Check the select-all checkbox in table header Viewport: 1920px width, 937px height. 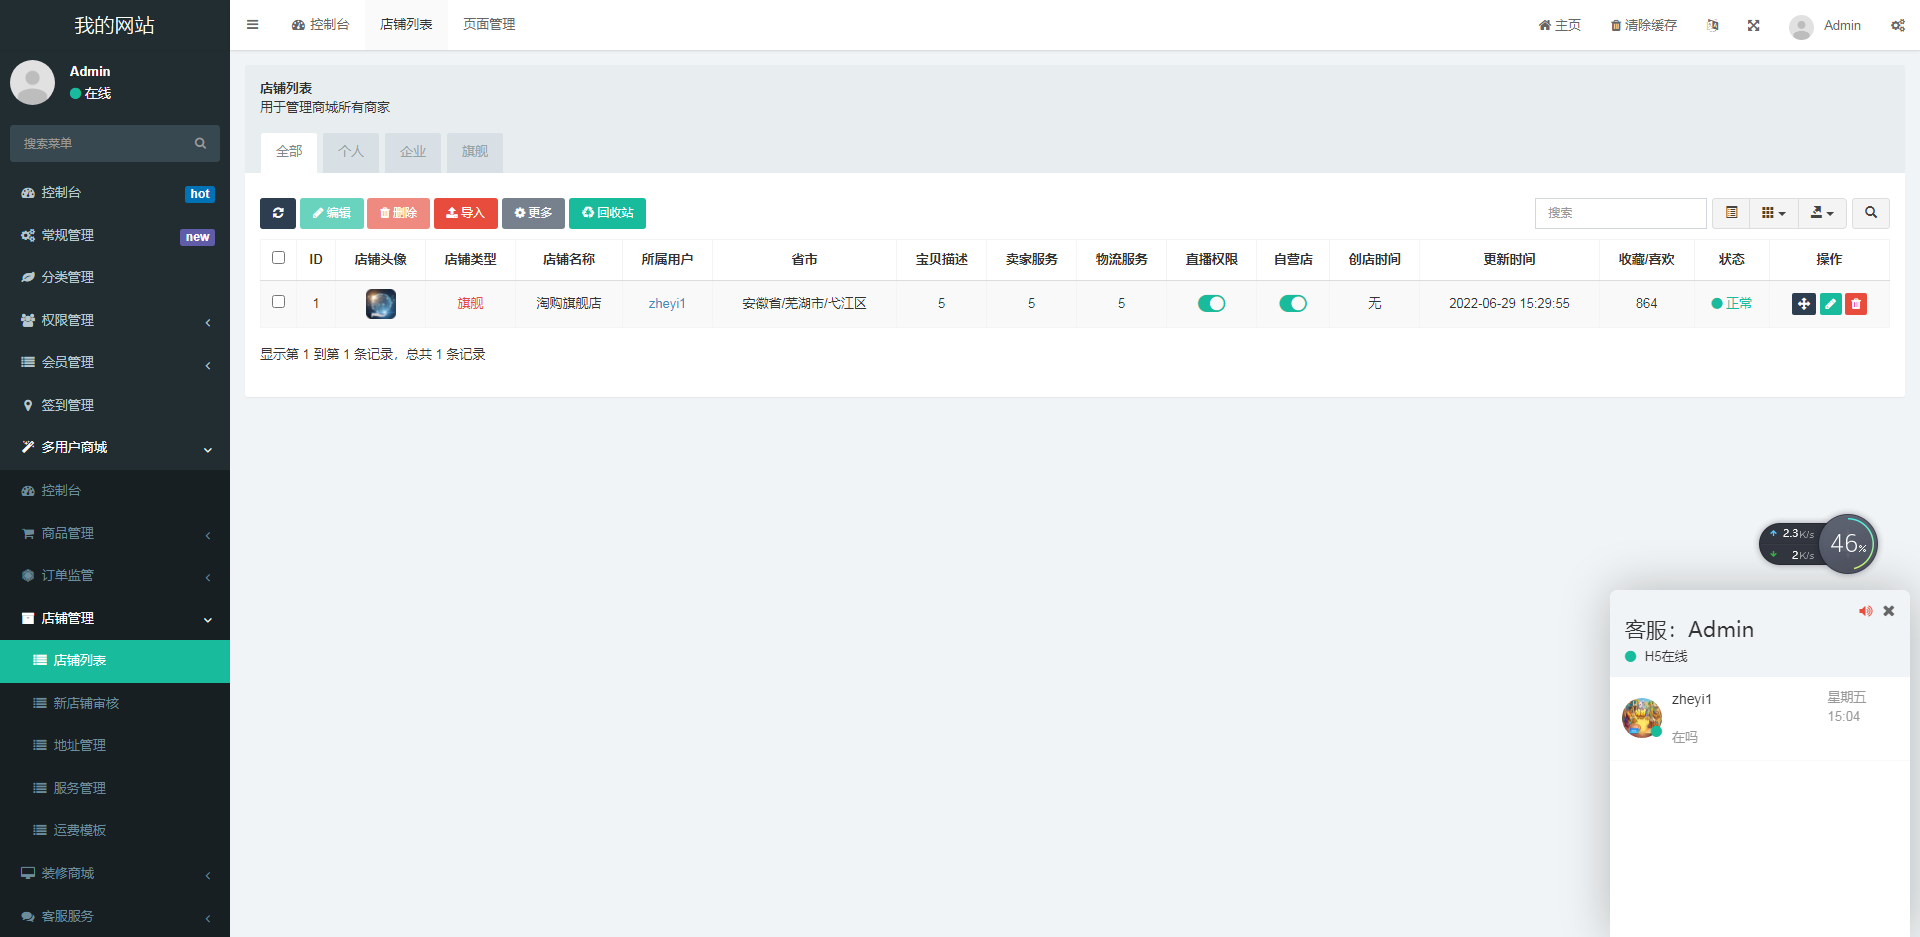point(278,258)
